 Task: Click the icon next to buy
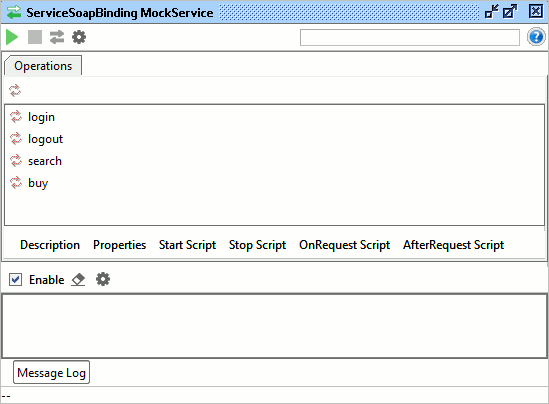click(16, 183)
